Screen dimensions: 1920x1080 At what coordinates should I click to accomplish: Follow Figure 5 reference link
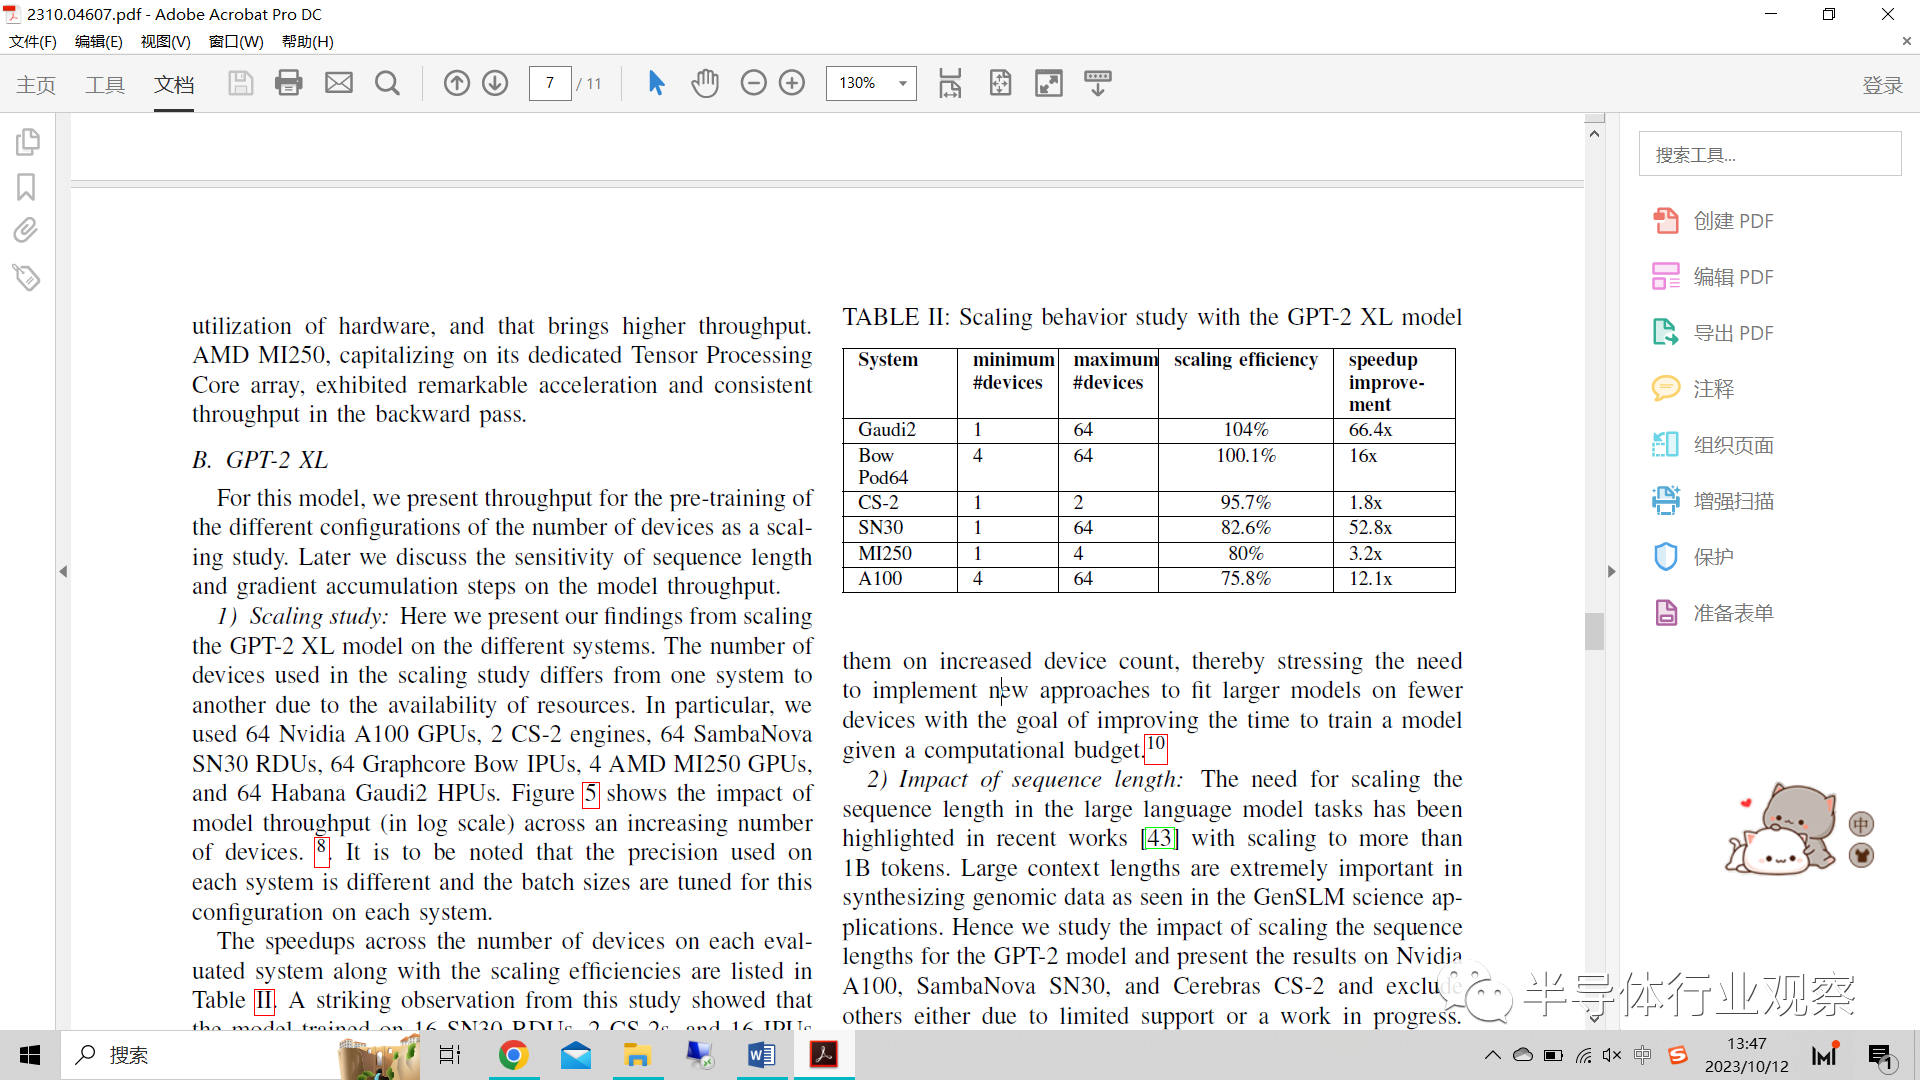[x=590, y=794]
